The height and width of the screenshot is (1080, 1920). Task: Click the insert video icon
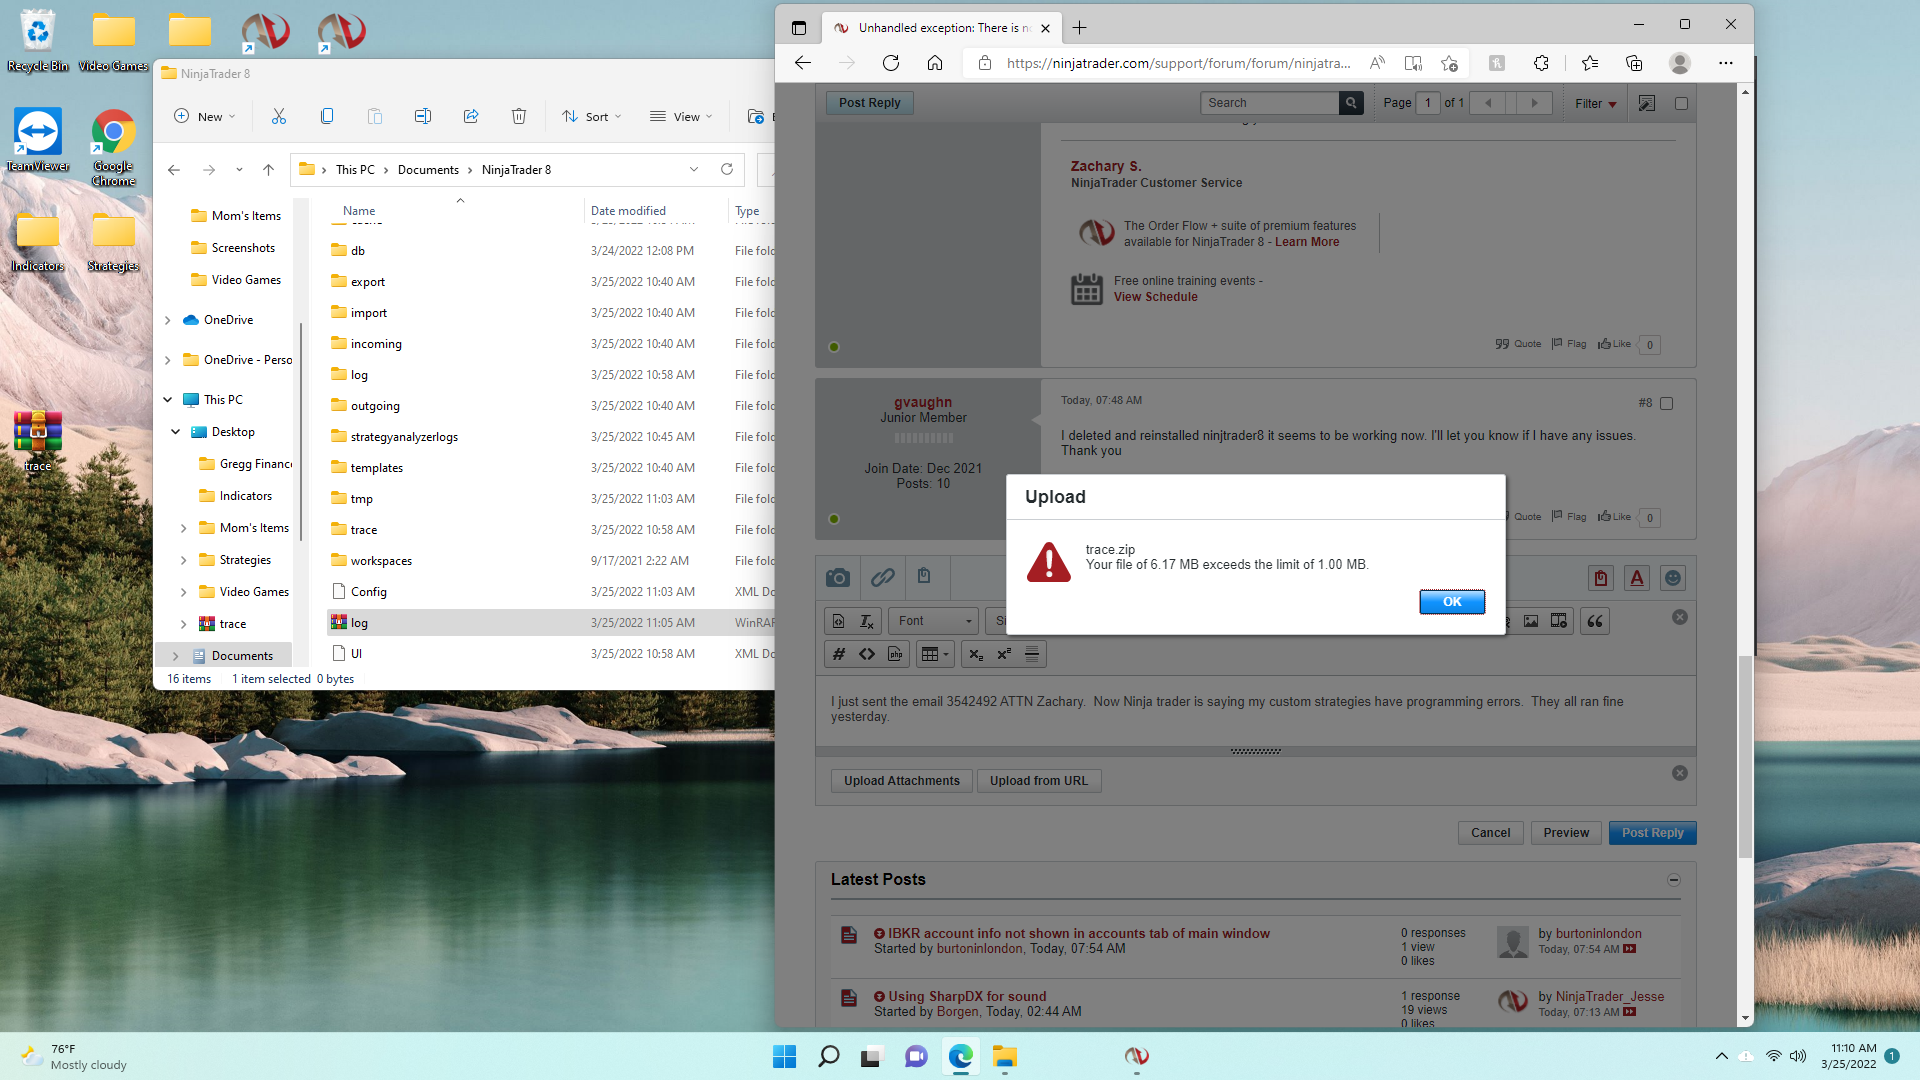pyautogui.click(x=1559, y=622)
